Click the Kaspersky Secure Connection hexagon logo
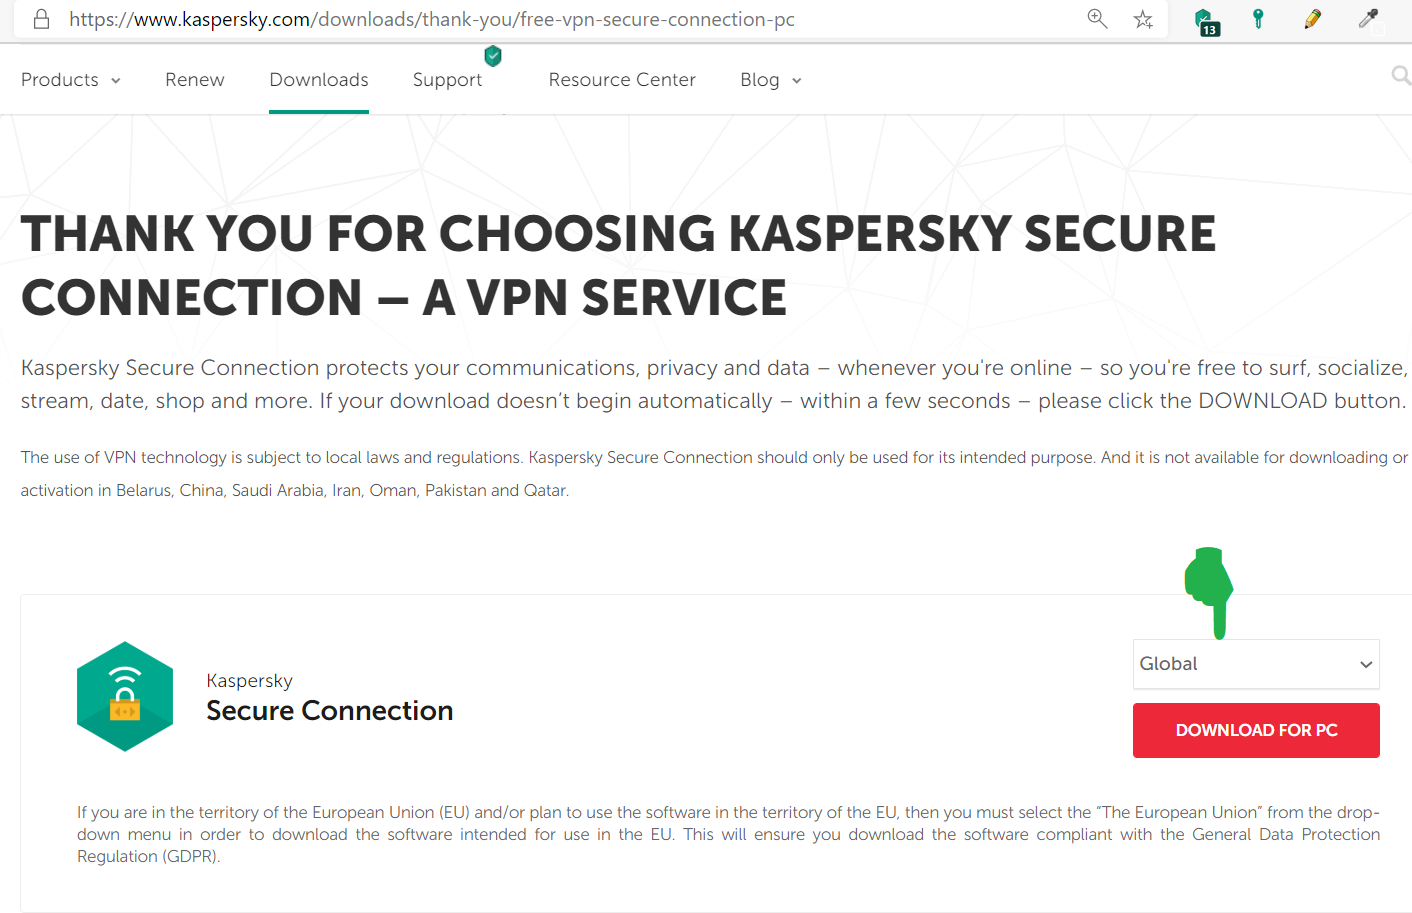Image resolution: width=1412 pixels, height=913 pixels. tap(125, 696)
